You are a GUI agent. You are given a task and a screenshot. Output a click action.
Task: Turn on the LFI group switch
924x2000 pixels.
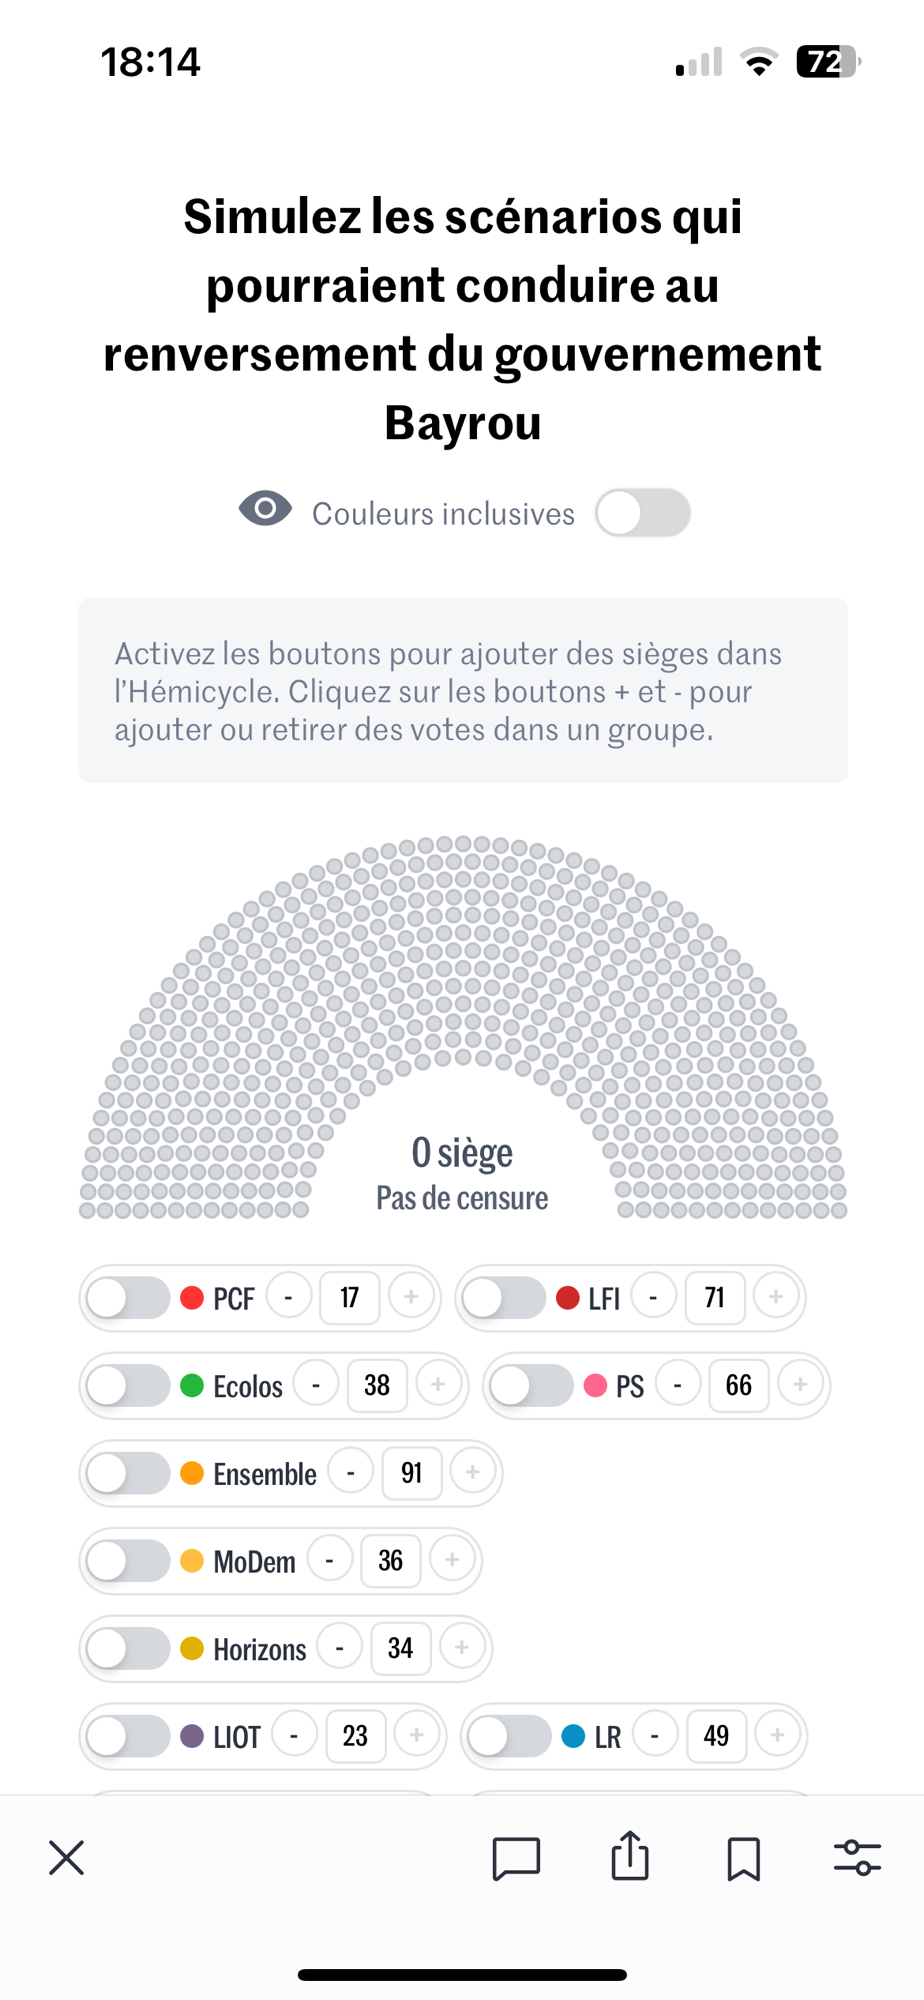(x=504, y=1298)
